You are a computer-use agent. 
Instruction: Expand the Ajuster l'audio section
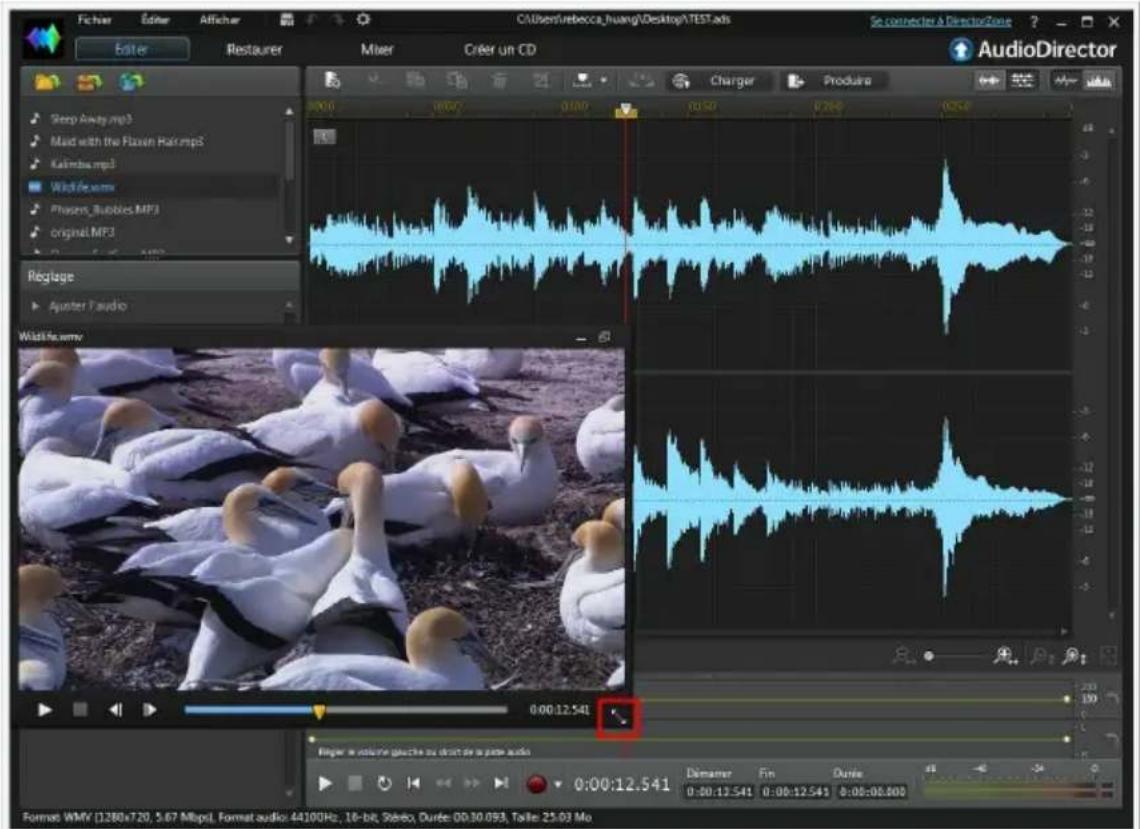point(35,306)
